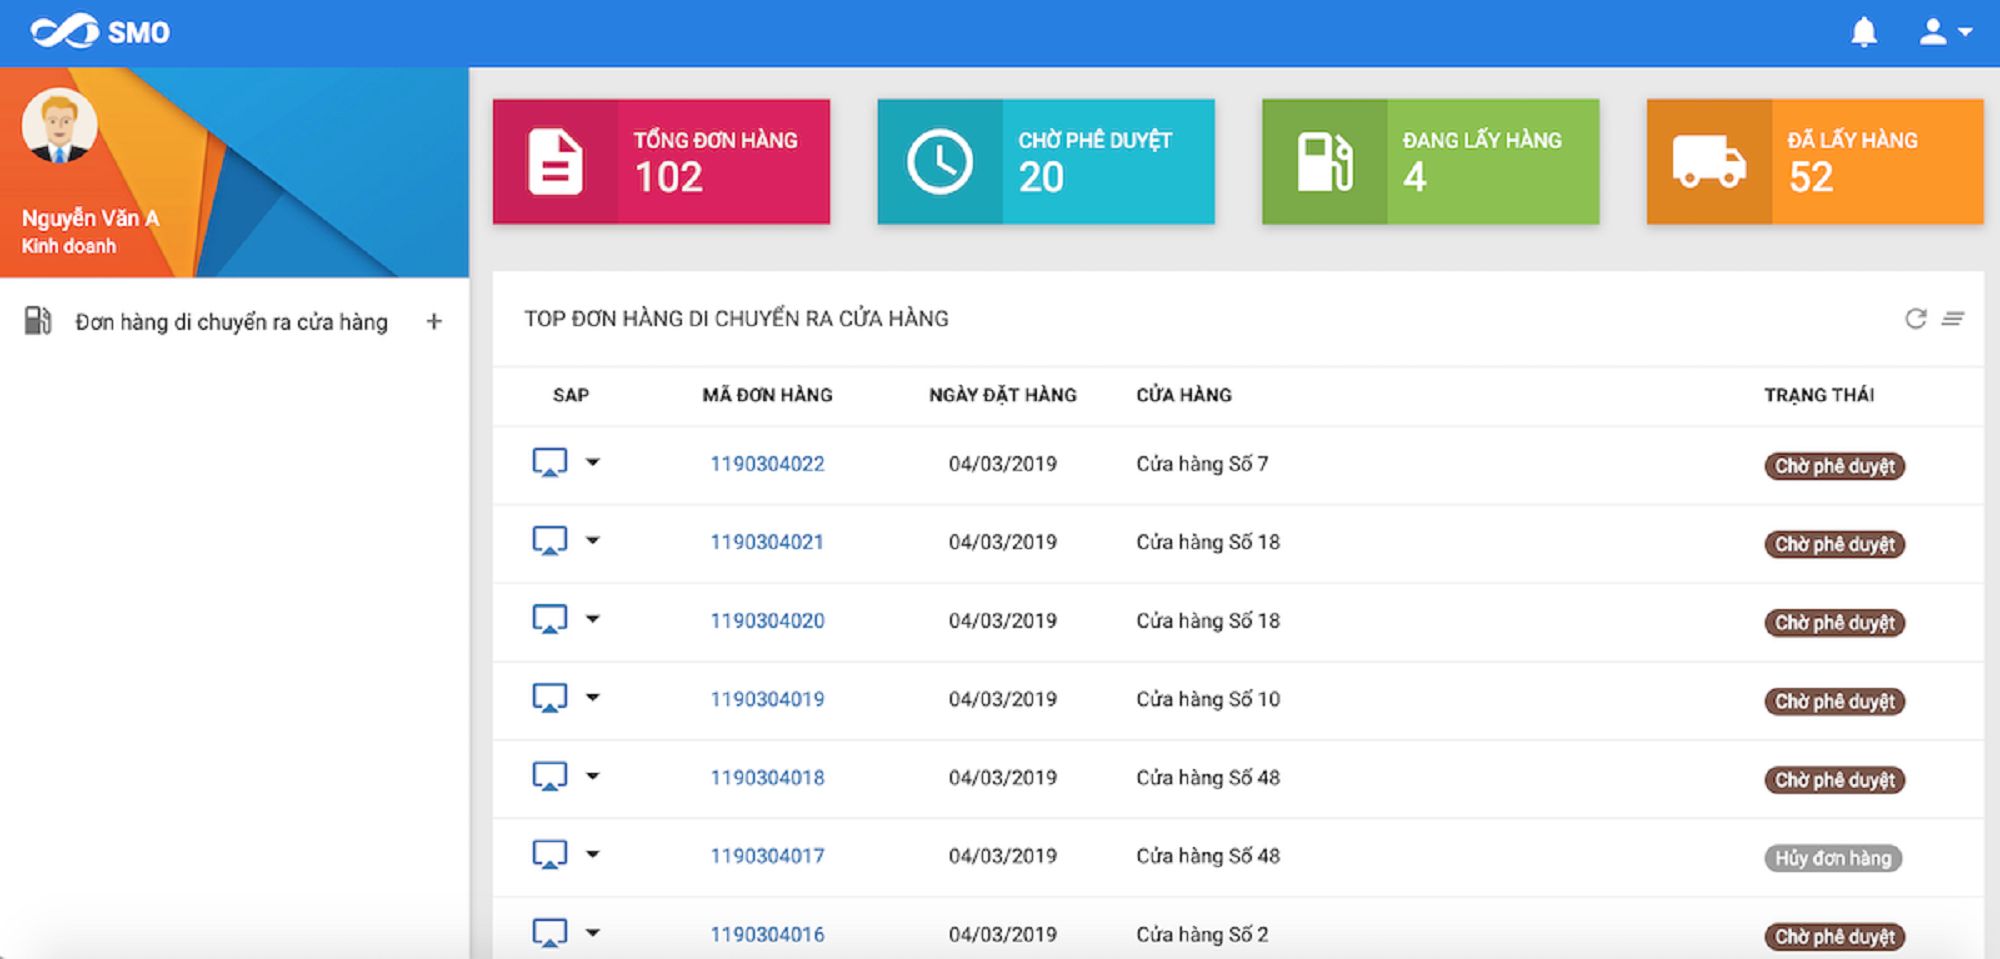The image size is (2000, 959).
Task: Click Nguyễn Văn A profile avatar
Action: pyautogui.click(x=59, y=125)
